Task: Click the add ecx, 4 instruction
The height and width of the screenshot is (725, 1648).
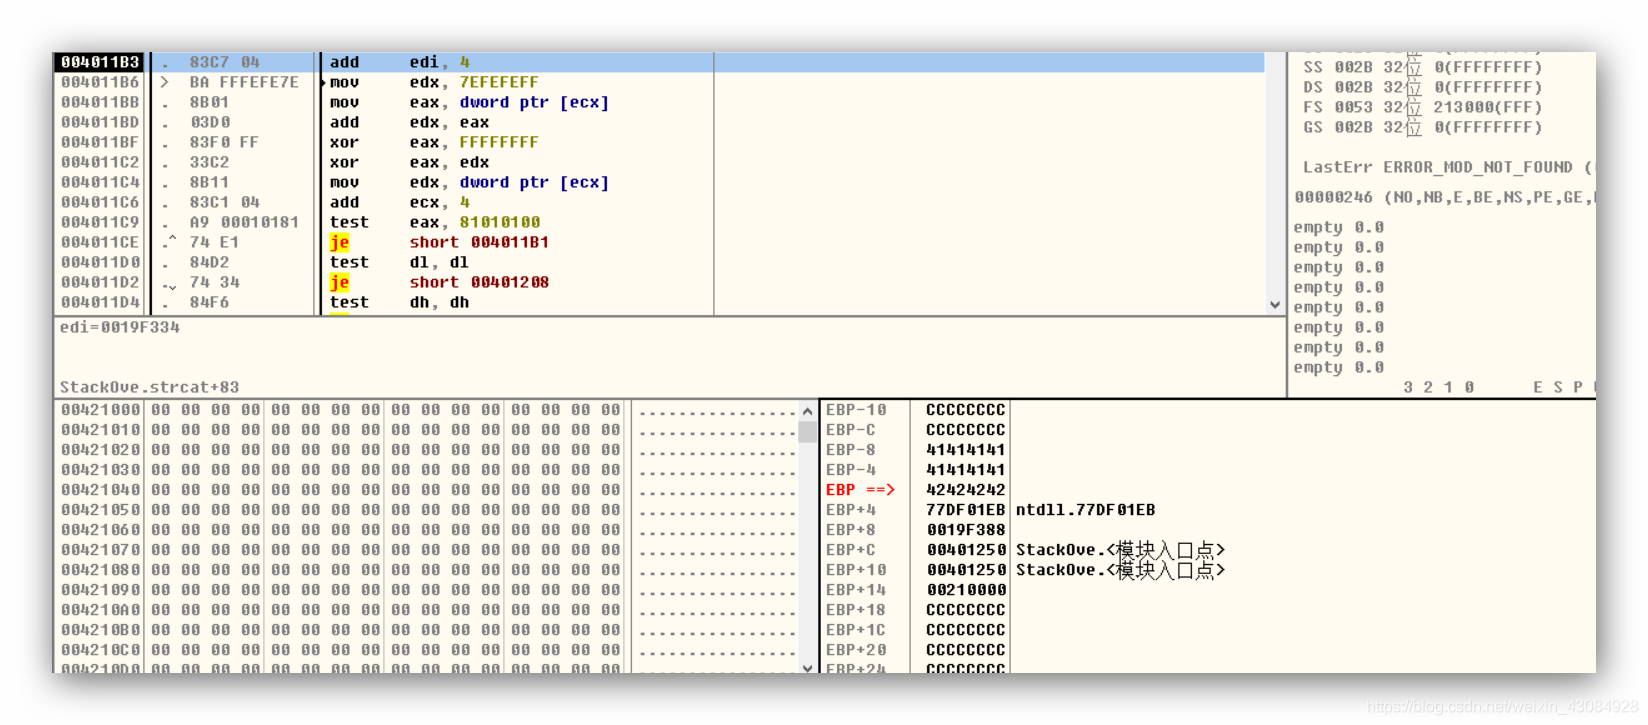Action: point(399,202)
